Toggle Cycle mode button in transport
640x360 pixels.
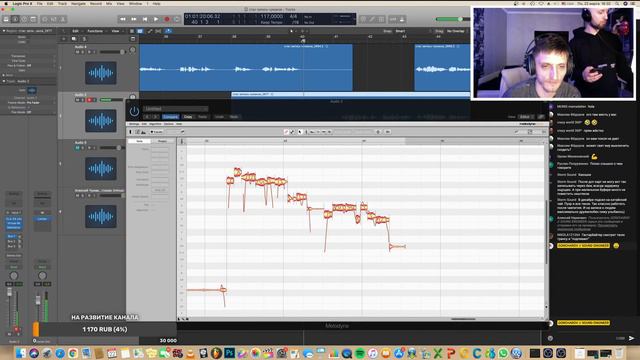pos(177,19)
